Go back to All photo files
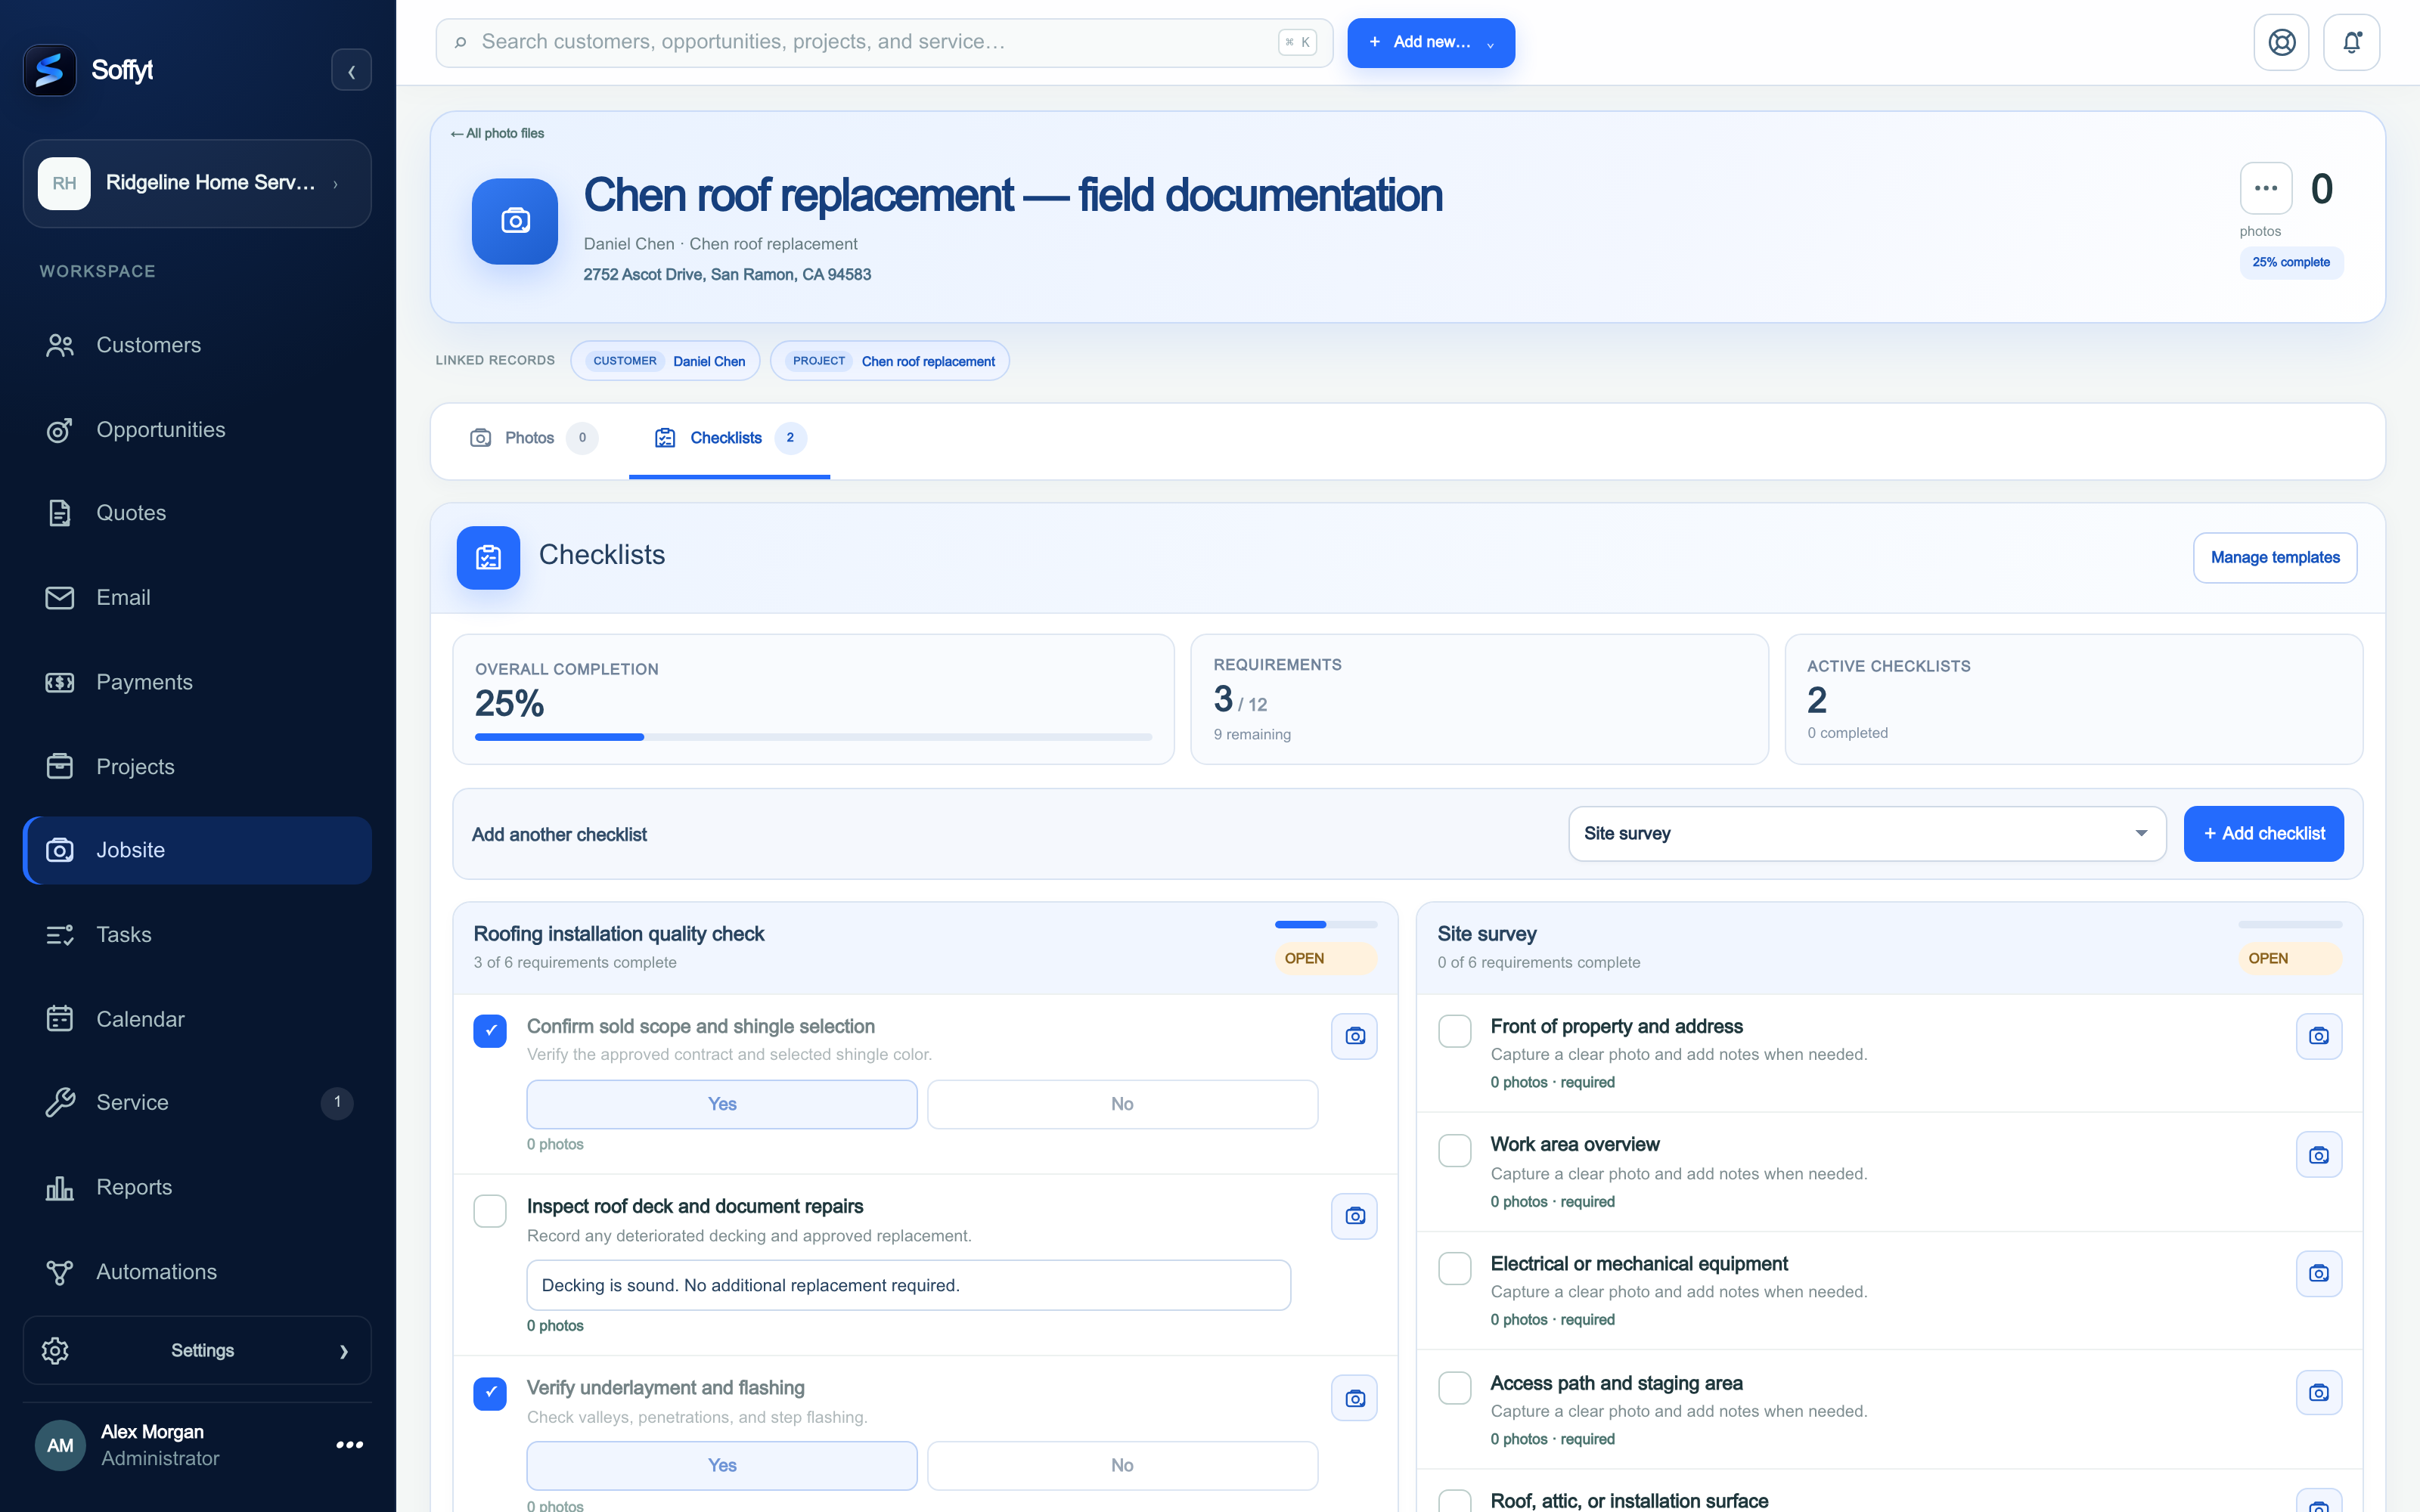The height and width of the screenshot is (1512, 2420). 497,133
